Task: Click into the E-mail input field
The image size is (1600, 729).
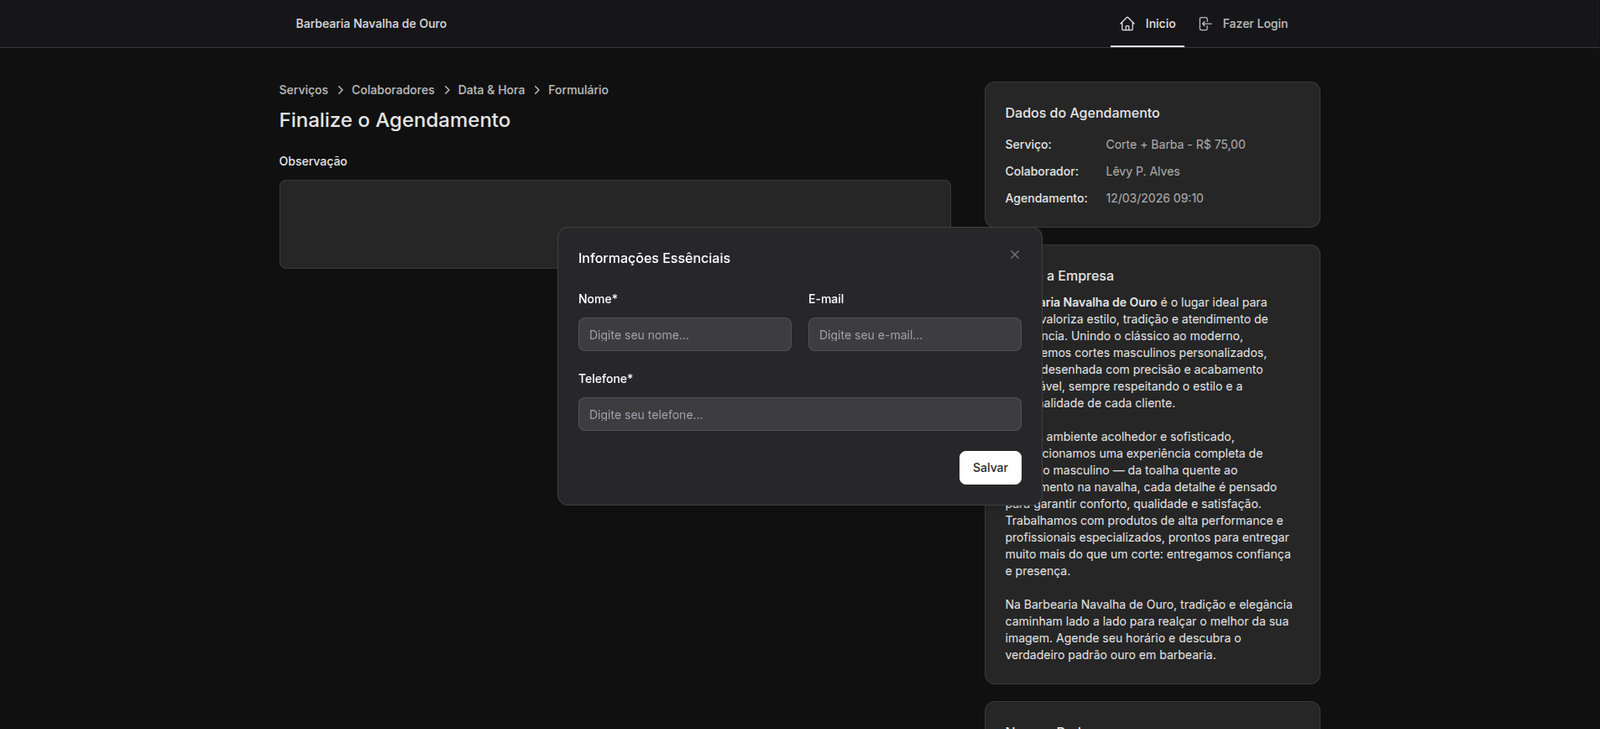Action: 914,335
